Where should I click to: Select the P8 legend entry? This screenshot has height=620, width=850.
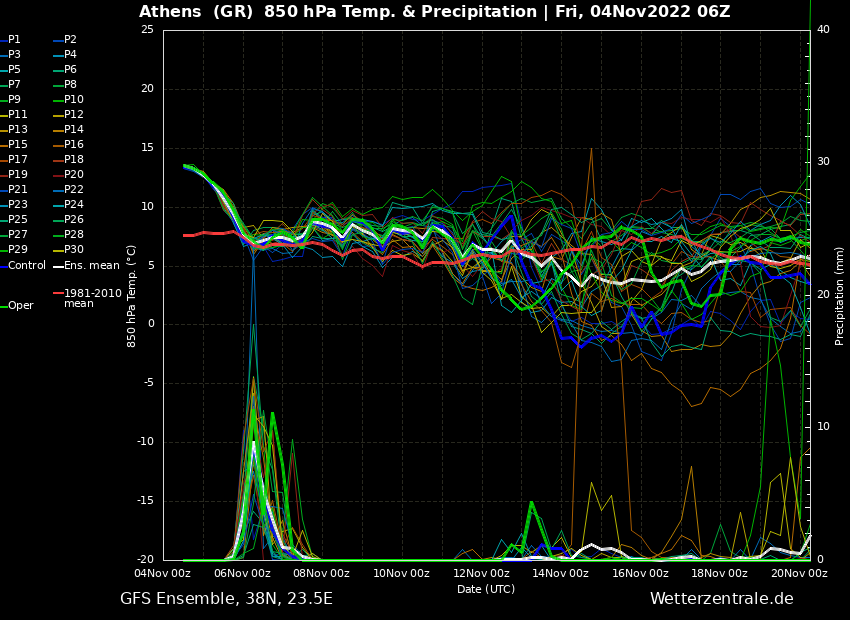click(x=65, y=85)
